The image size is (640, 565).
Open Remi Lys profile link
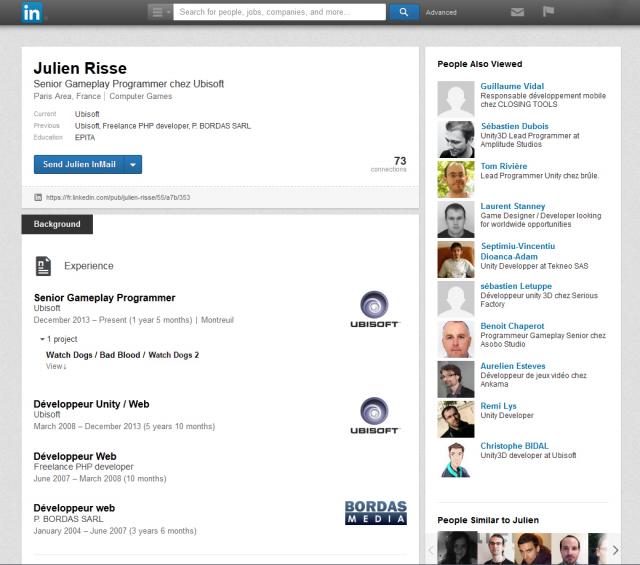(x=498, y=406)
